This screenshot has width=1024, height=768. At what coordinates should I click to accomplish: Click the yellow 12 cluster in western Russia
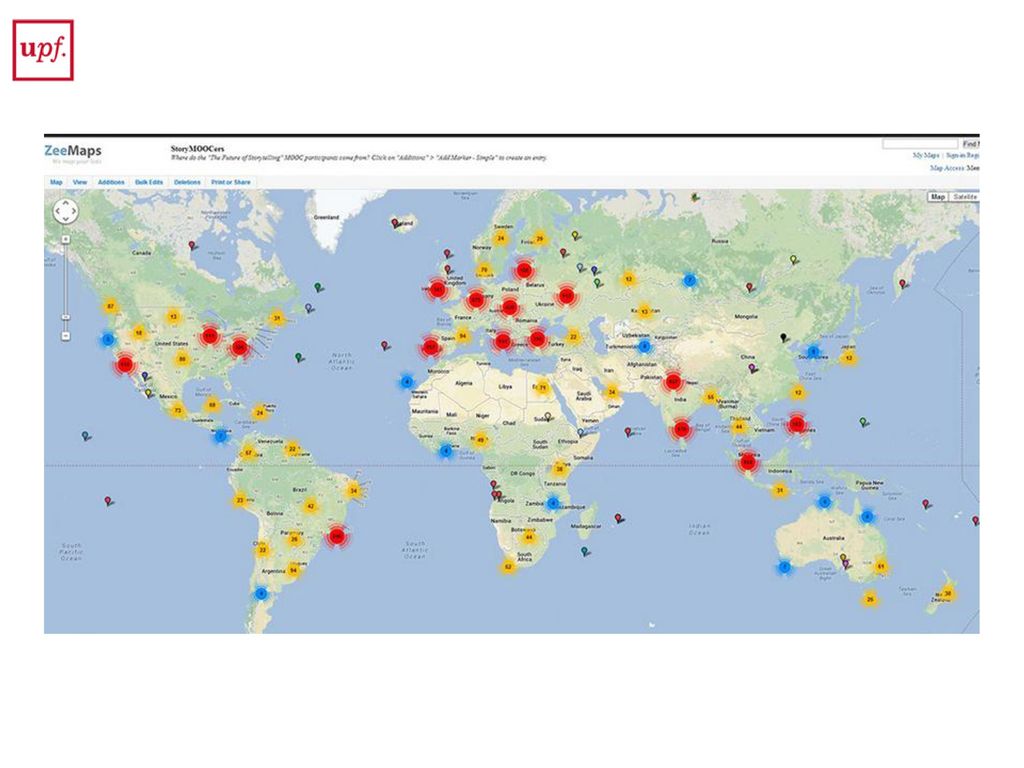pos(628,279)
